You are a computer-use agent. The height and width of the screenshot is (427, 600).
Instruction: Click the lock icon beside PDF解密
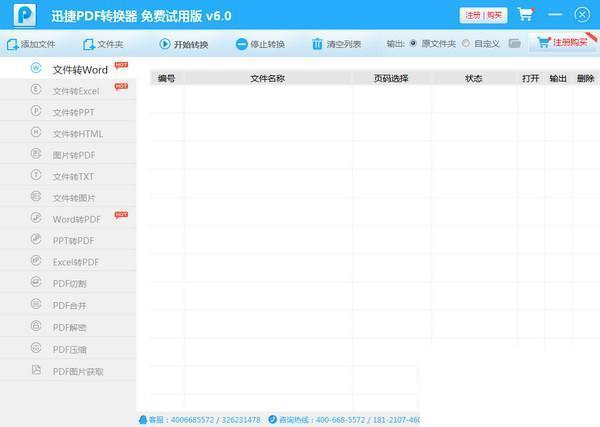pos(36,326)
